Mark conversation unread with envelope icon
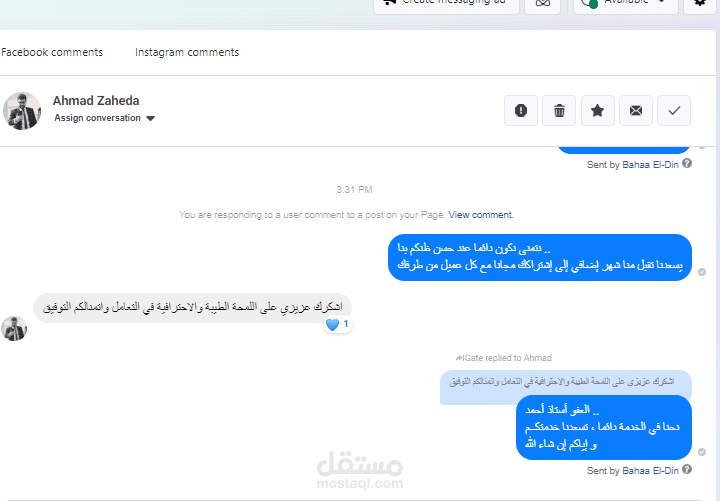Viewport: 720px width, 501px height. coord(636,111)
